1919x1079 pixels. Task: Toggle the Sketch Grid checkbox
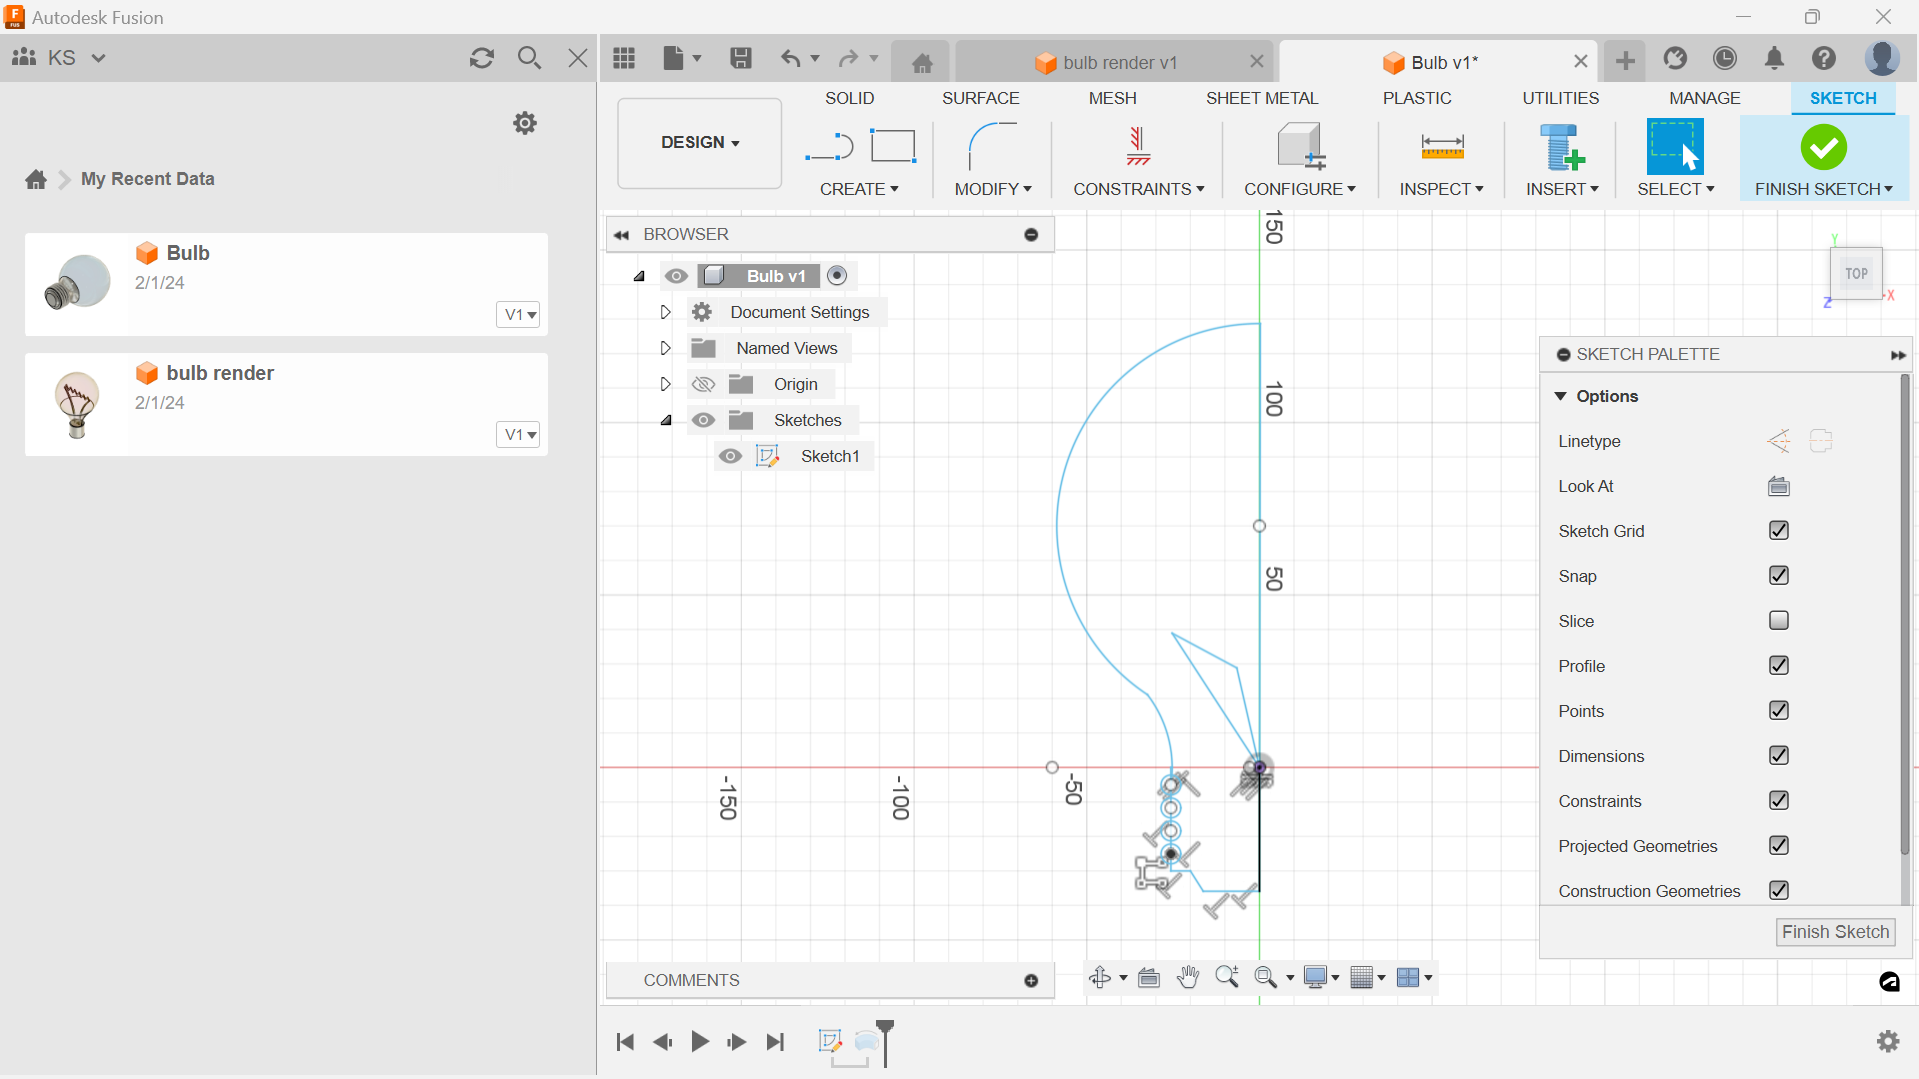coord(1779,531)
